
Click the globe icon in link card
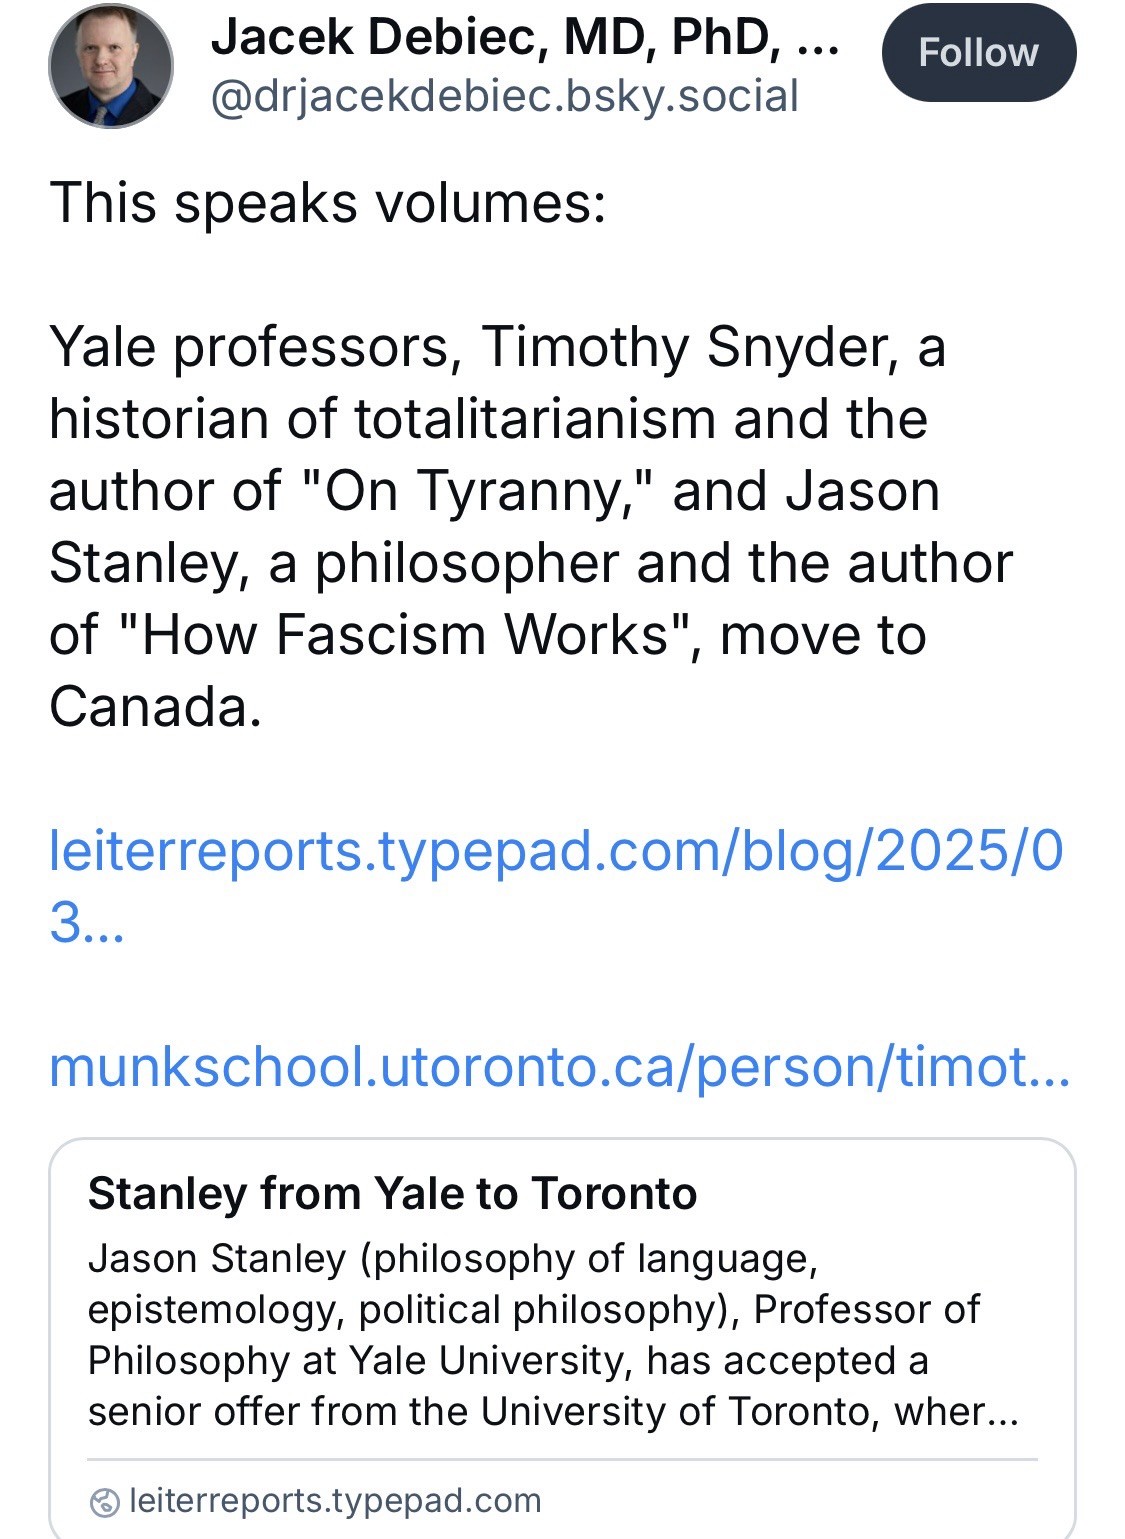tap(104, 1501)
